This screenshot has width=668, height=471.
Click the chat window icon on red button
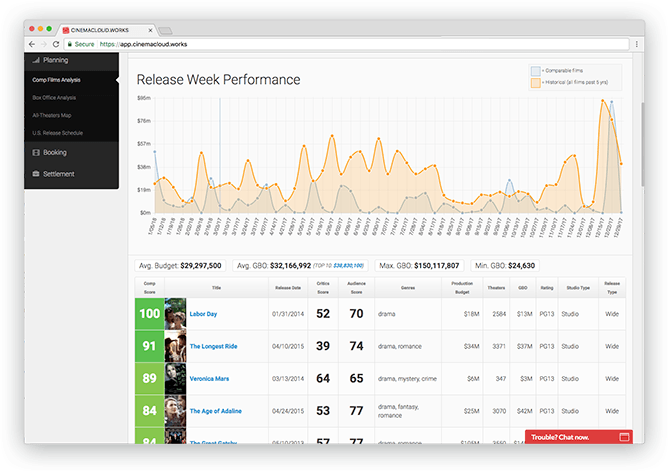click(x=624, y=437)
